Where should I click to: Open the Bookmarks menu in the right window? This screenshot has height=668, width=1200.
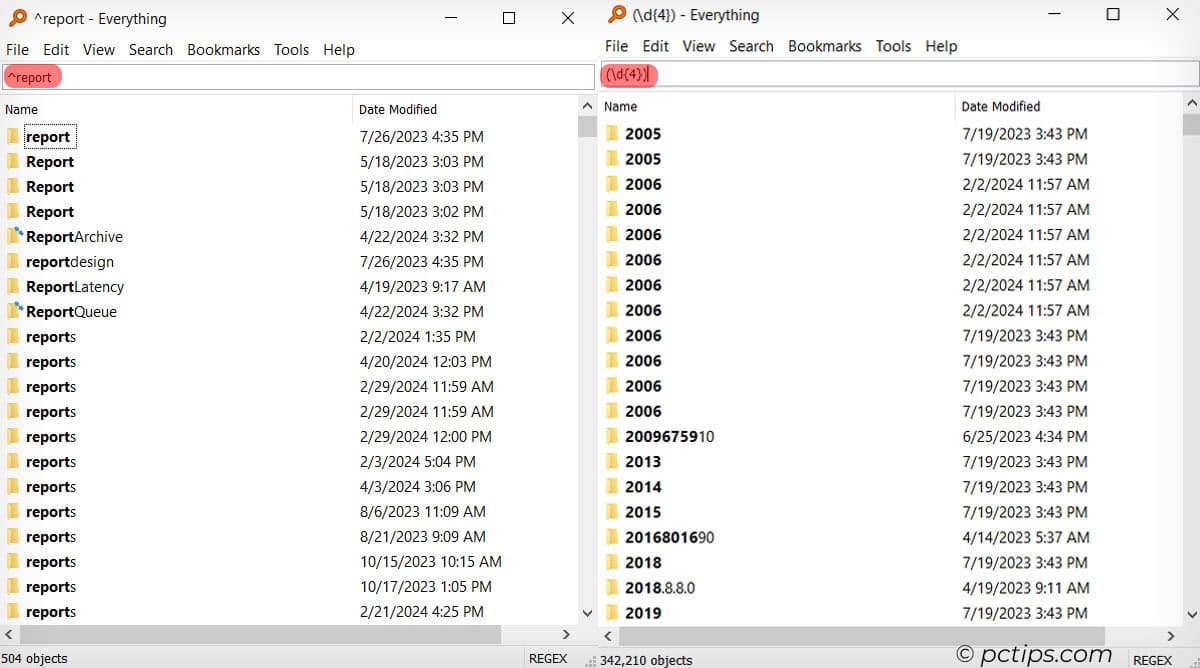[x=825, y=46]
